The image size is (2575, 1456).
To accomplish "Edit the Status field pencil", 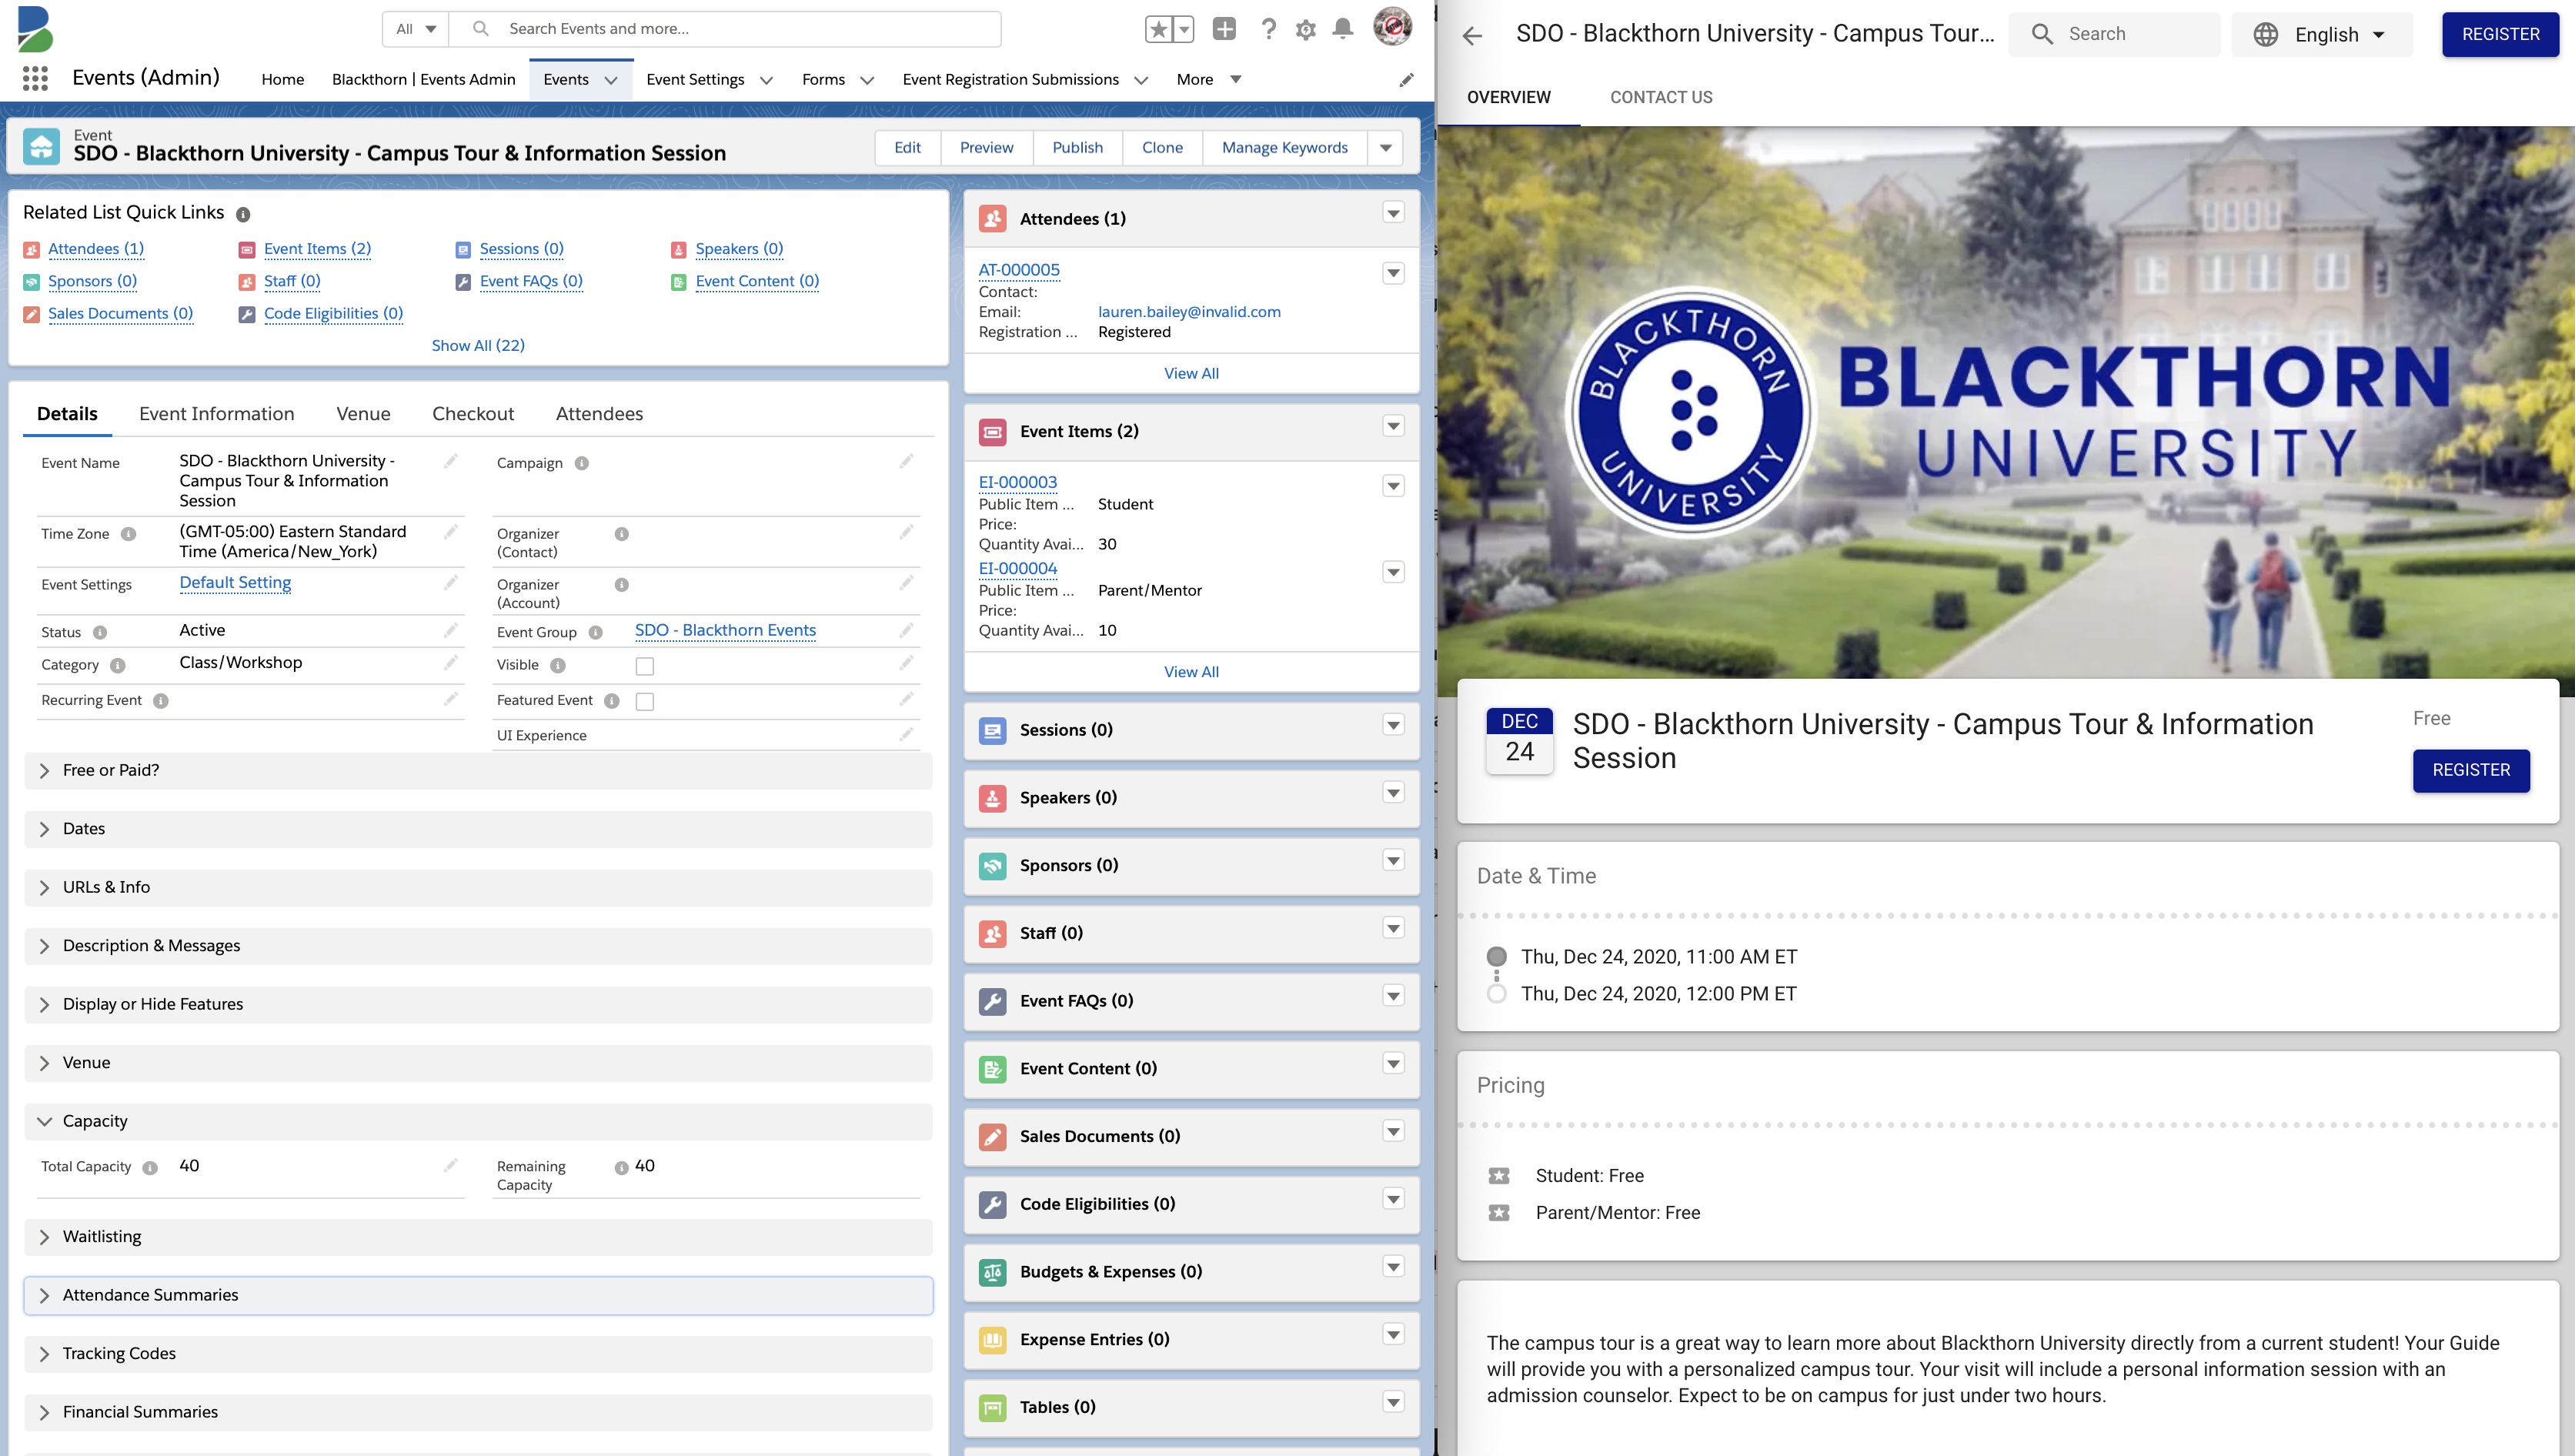I will tap(451, 630).
